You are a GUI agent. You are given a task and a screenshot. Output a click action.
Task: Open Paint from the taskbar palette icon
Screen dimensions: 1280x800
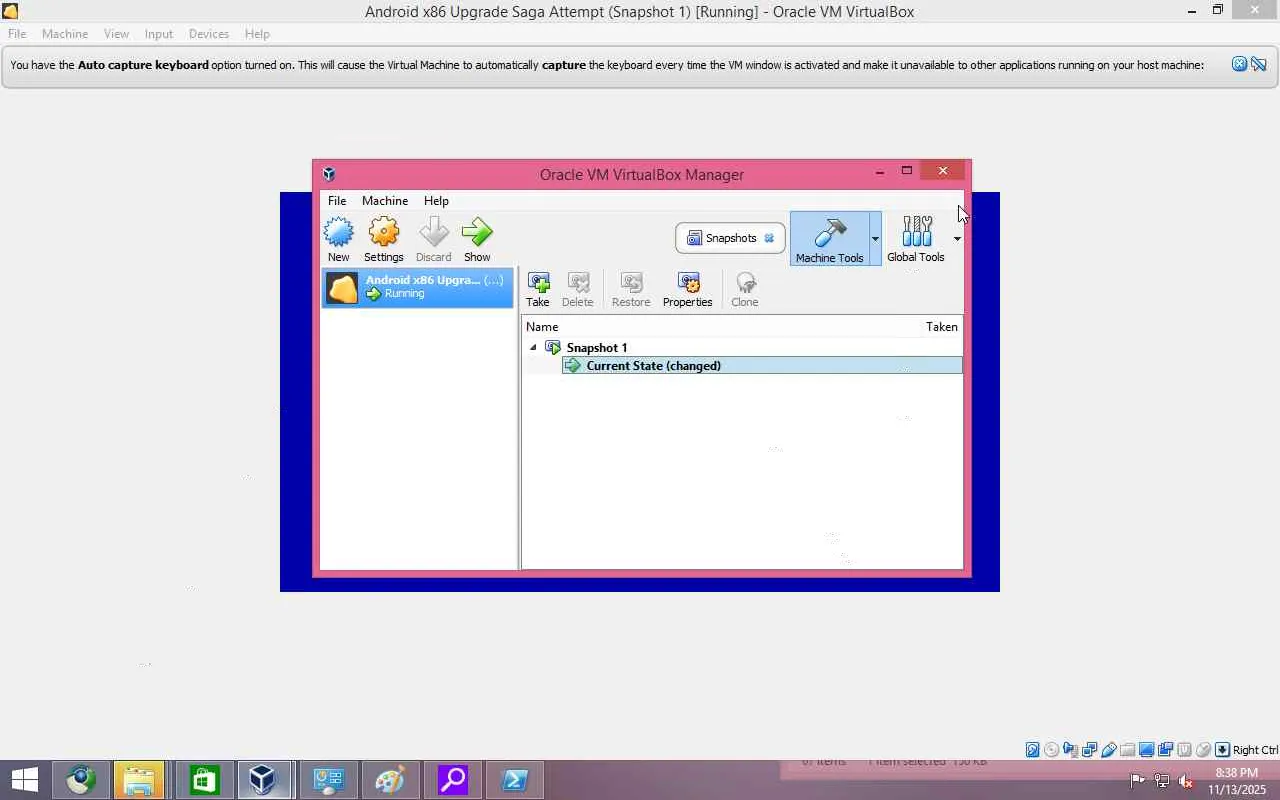389,780
